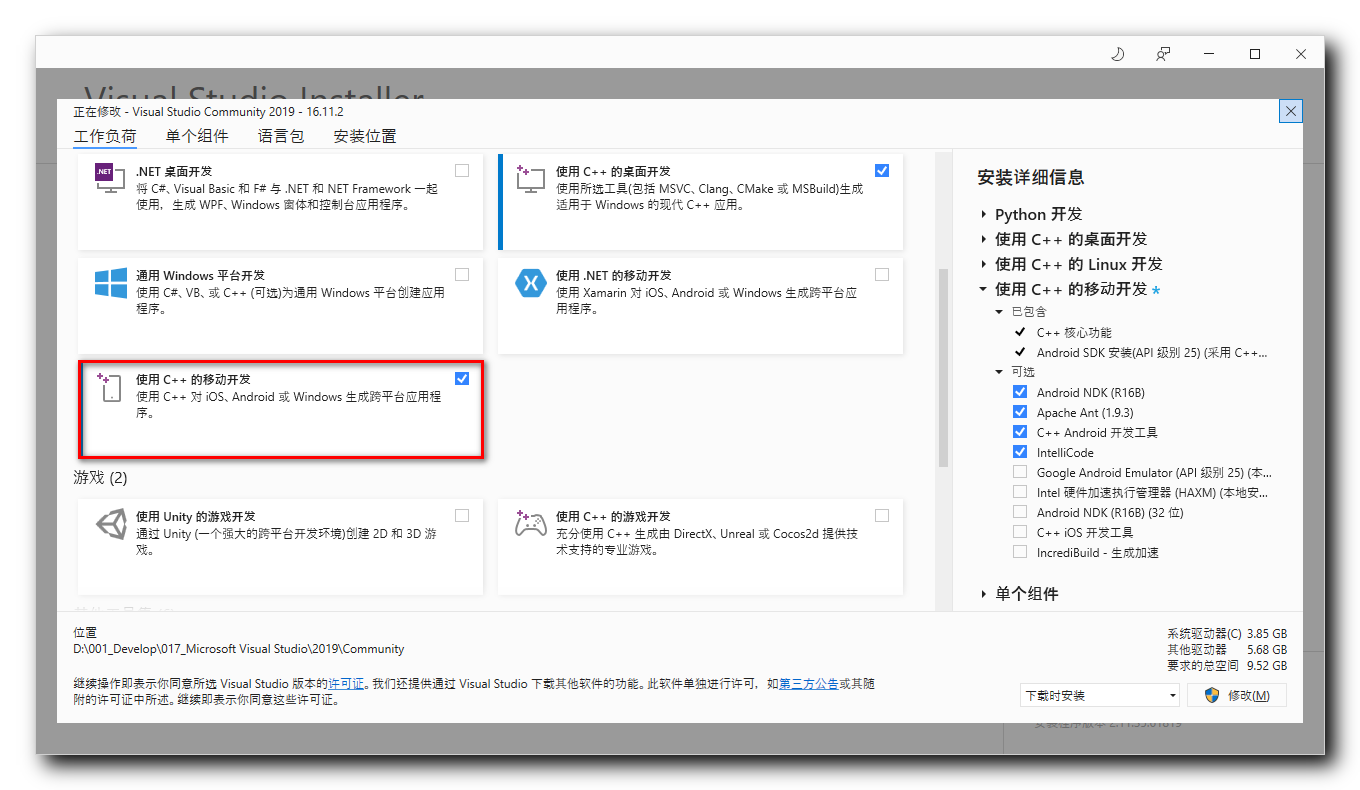Enable Google Android Emulator option

pyautogui.click(x=1019, y=472)
